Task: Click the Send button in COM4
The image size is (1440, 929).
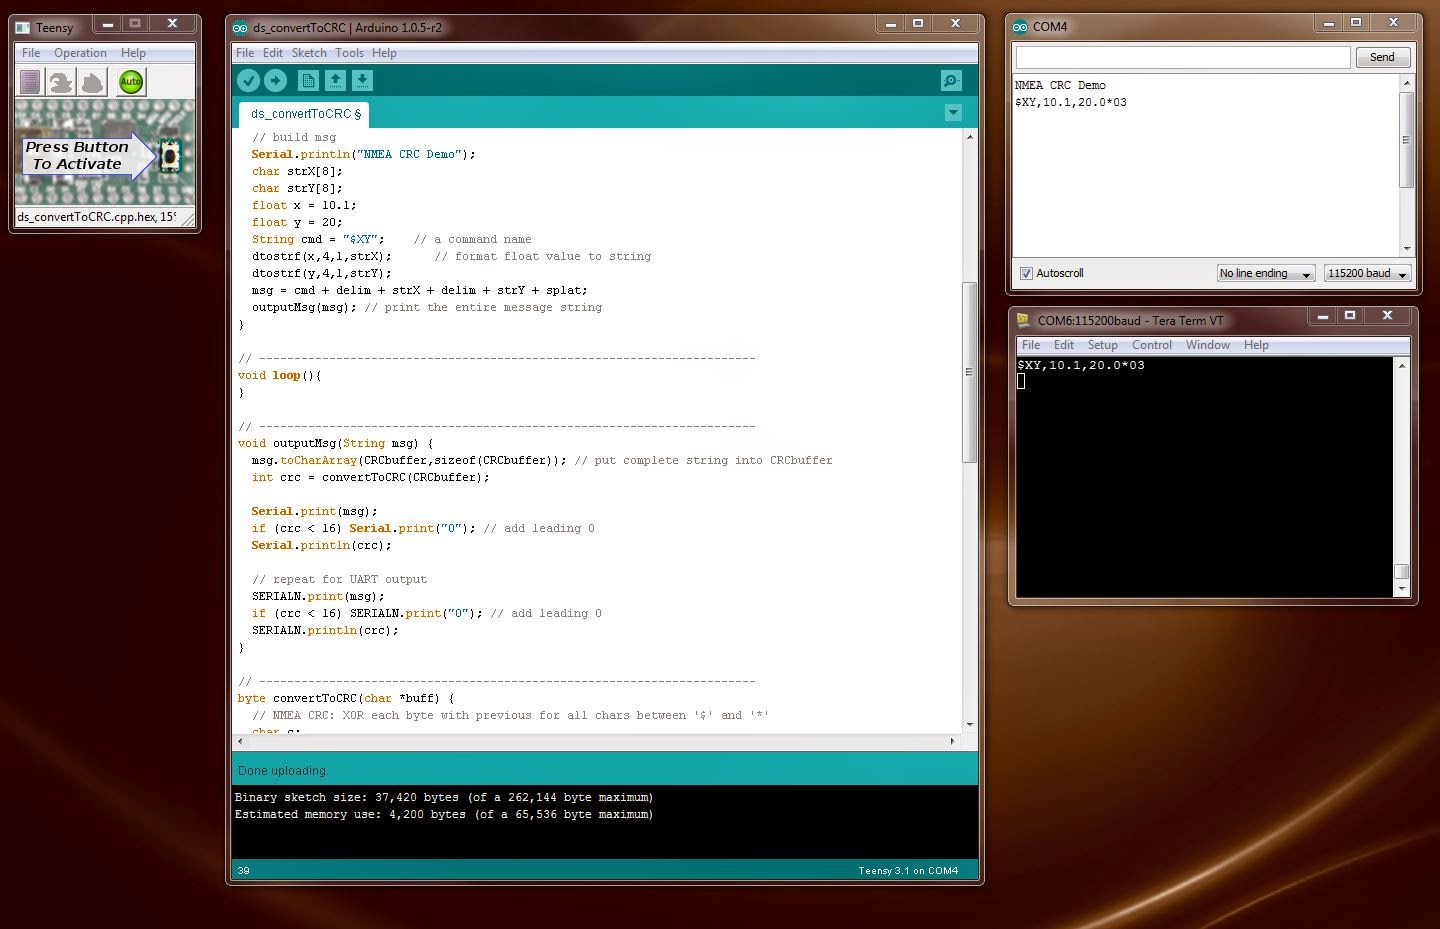Action: click(1382, 57)
